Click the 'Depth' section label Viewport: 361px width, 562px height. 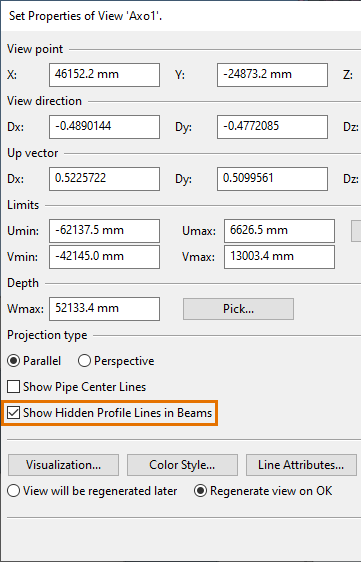(x=23, y=283)
